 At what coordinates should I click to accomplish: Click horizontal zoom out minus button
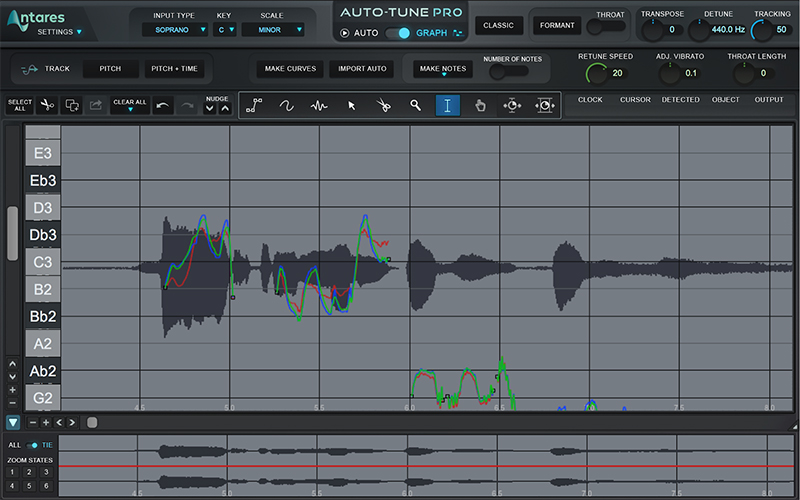[33, 422]
